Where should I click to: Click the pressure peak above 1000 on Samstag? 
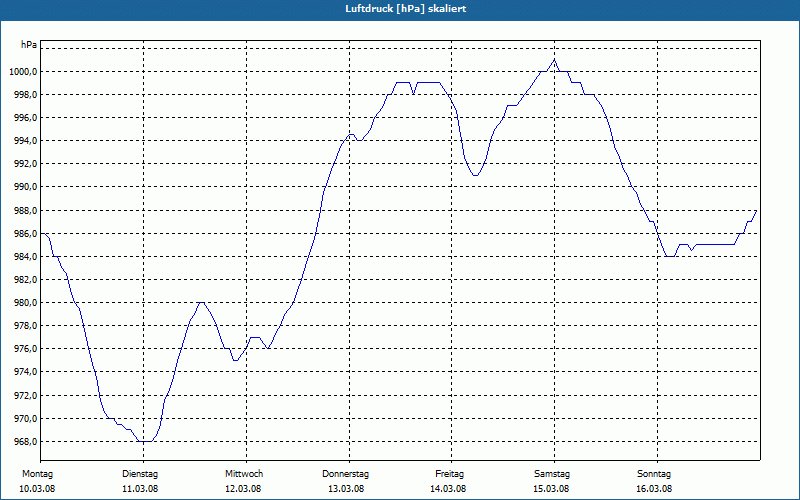click(x=555, y=59)
